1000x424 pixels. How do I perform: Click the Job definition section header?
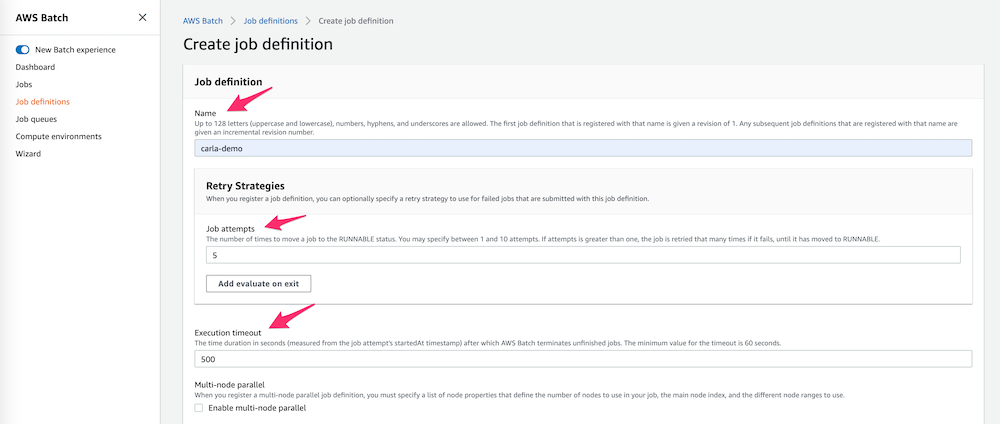pos(228,82)
